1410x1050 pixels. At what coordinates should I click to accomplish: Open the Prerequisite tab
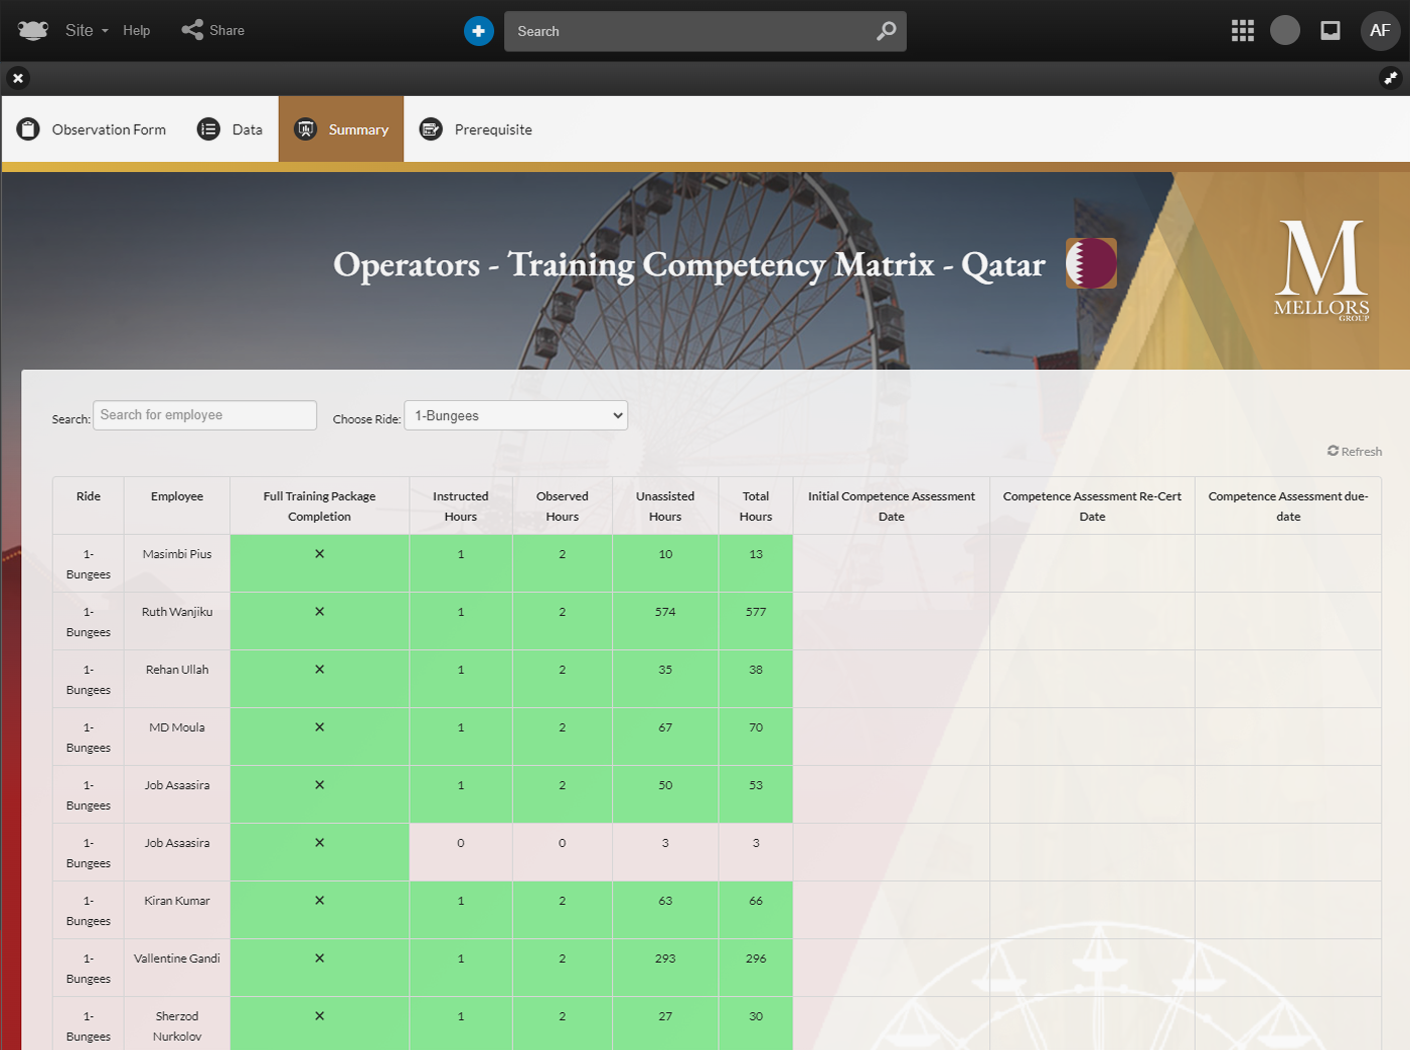tap(476, 129)
